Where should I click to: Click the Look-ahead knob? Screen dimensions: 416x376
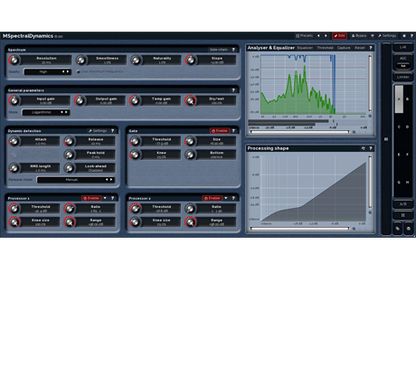[69, 168]
